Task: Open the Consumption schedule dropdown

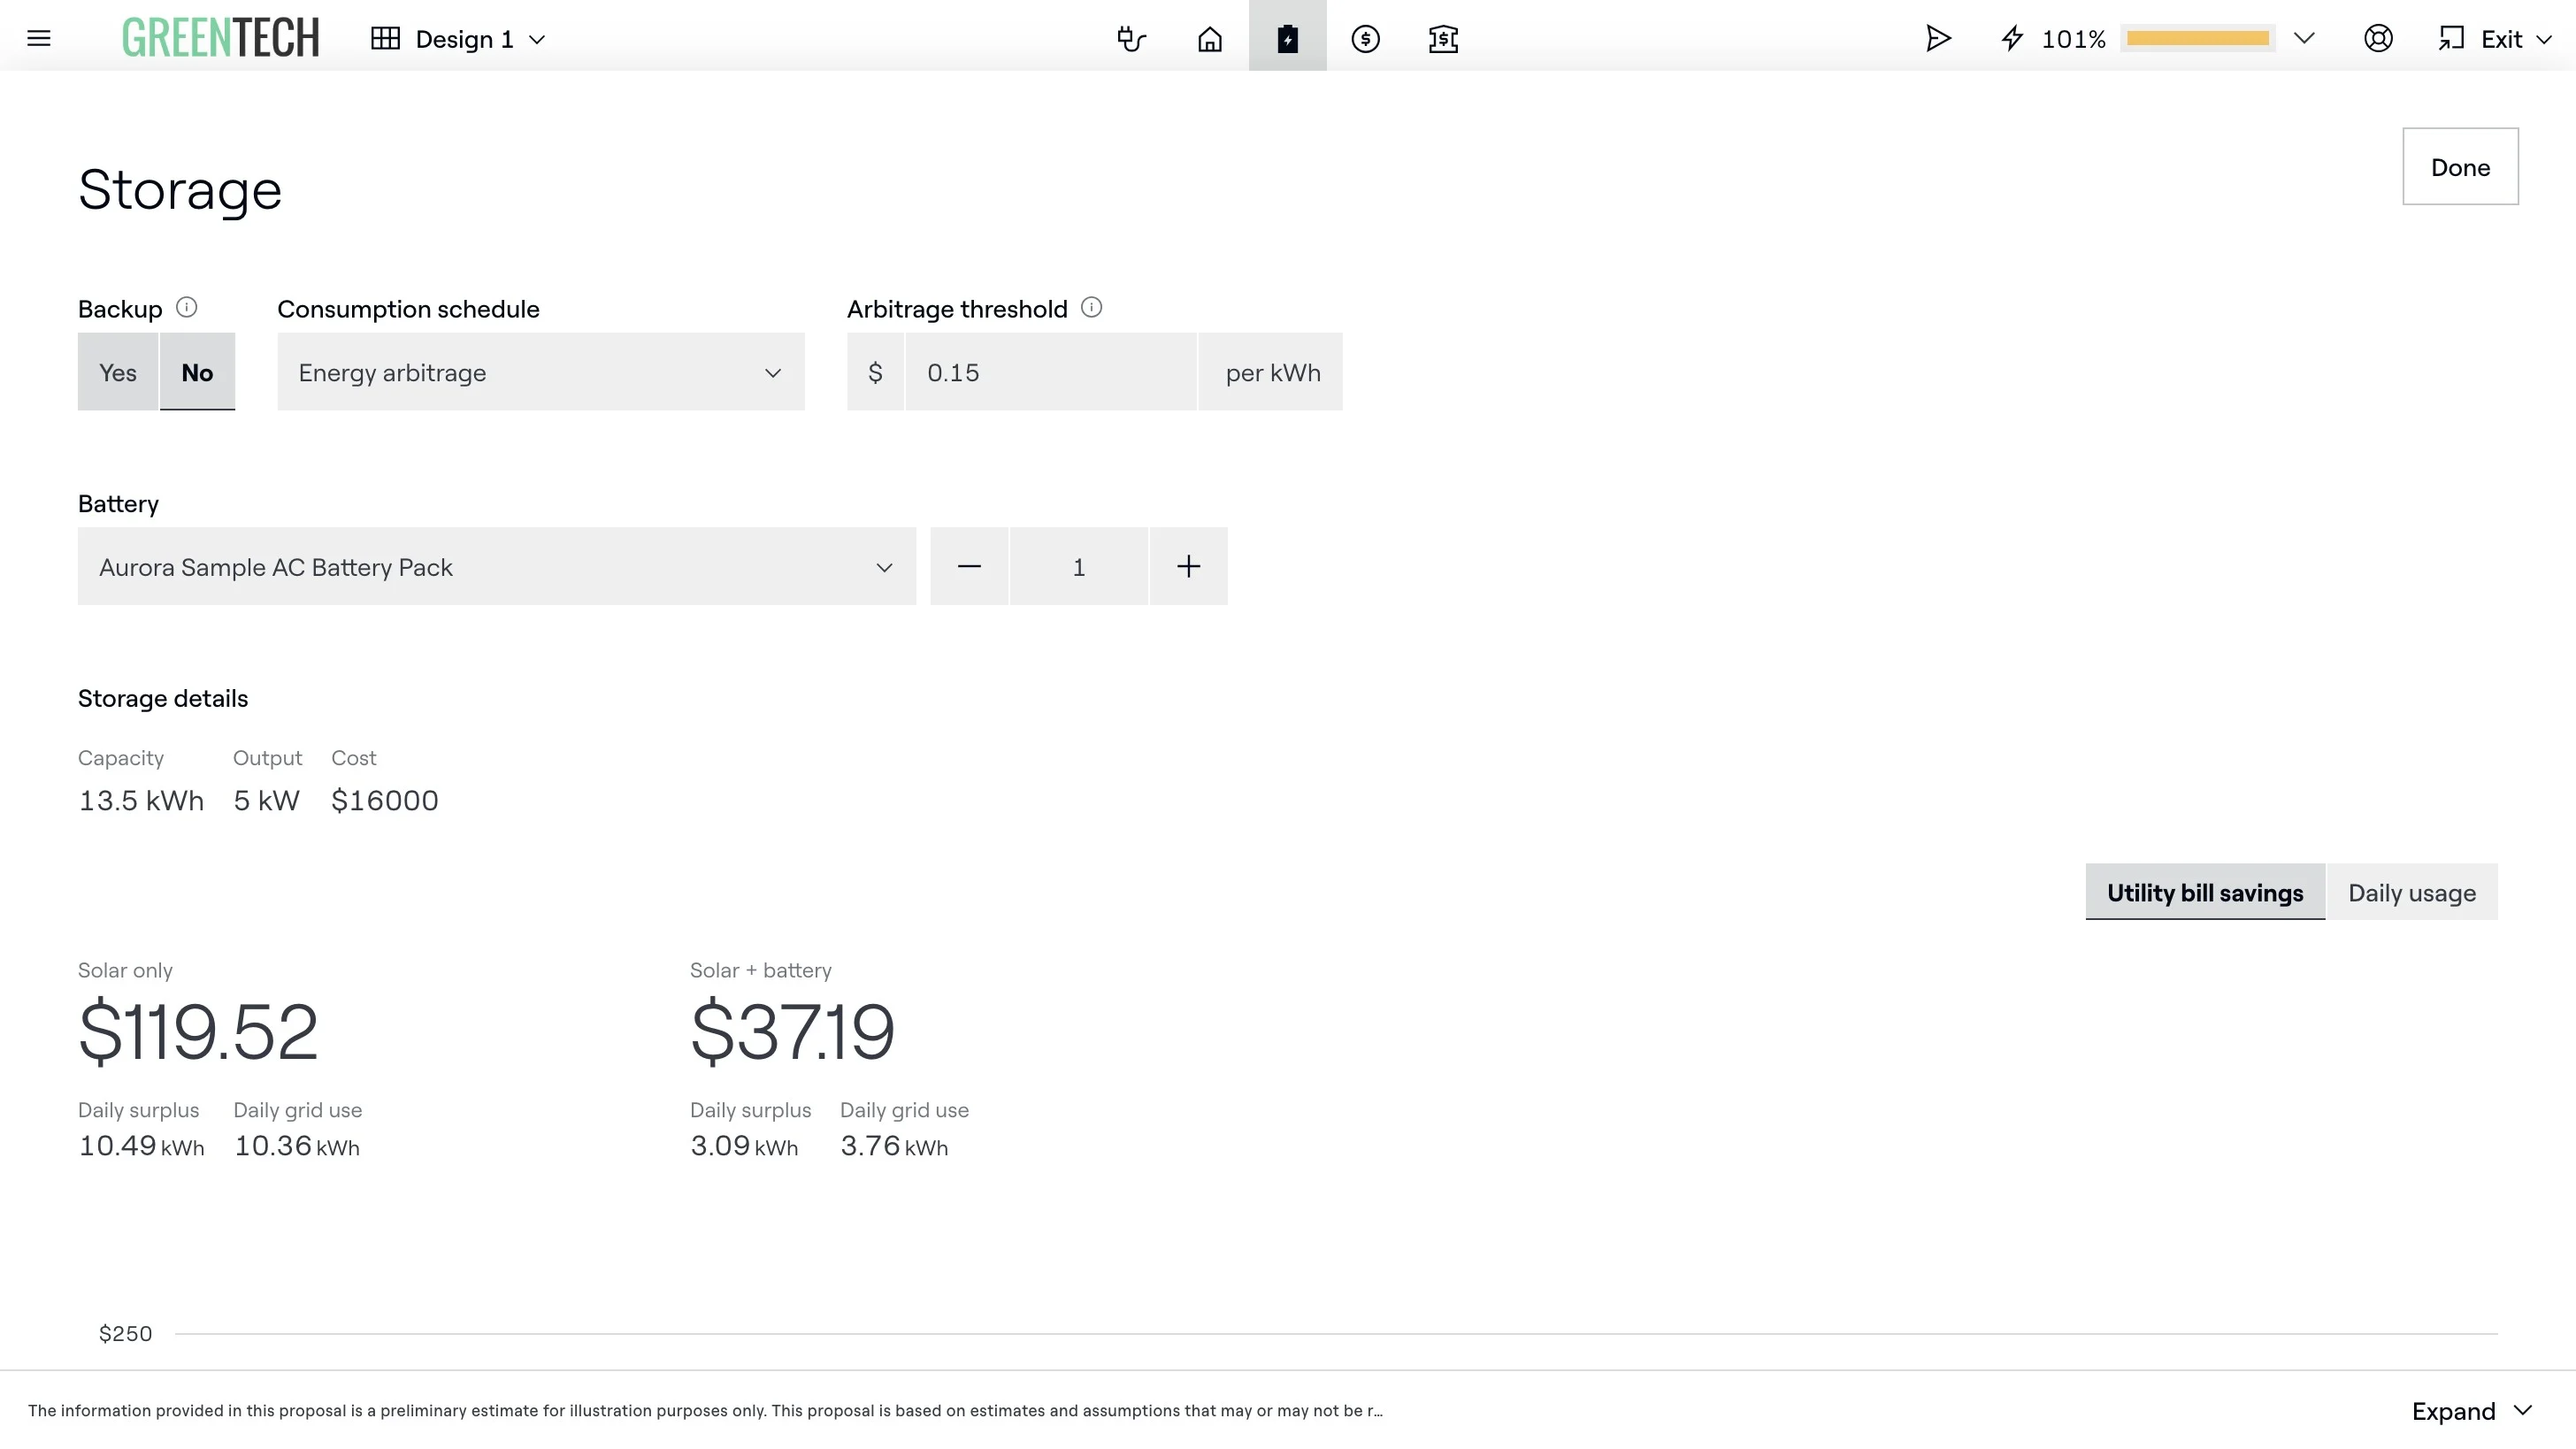Action: click(541, 372)
